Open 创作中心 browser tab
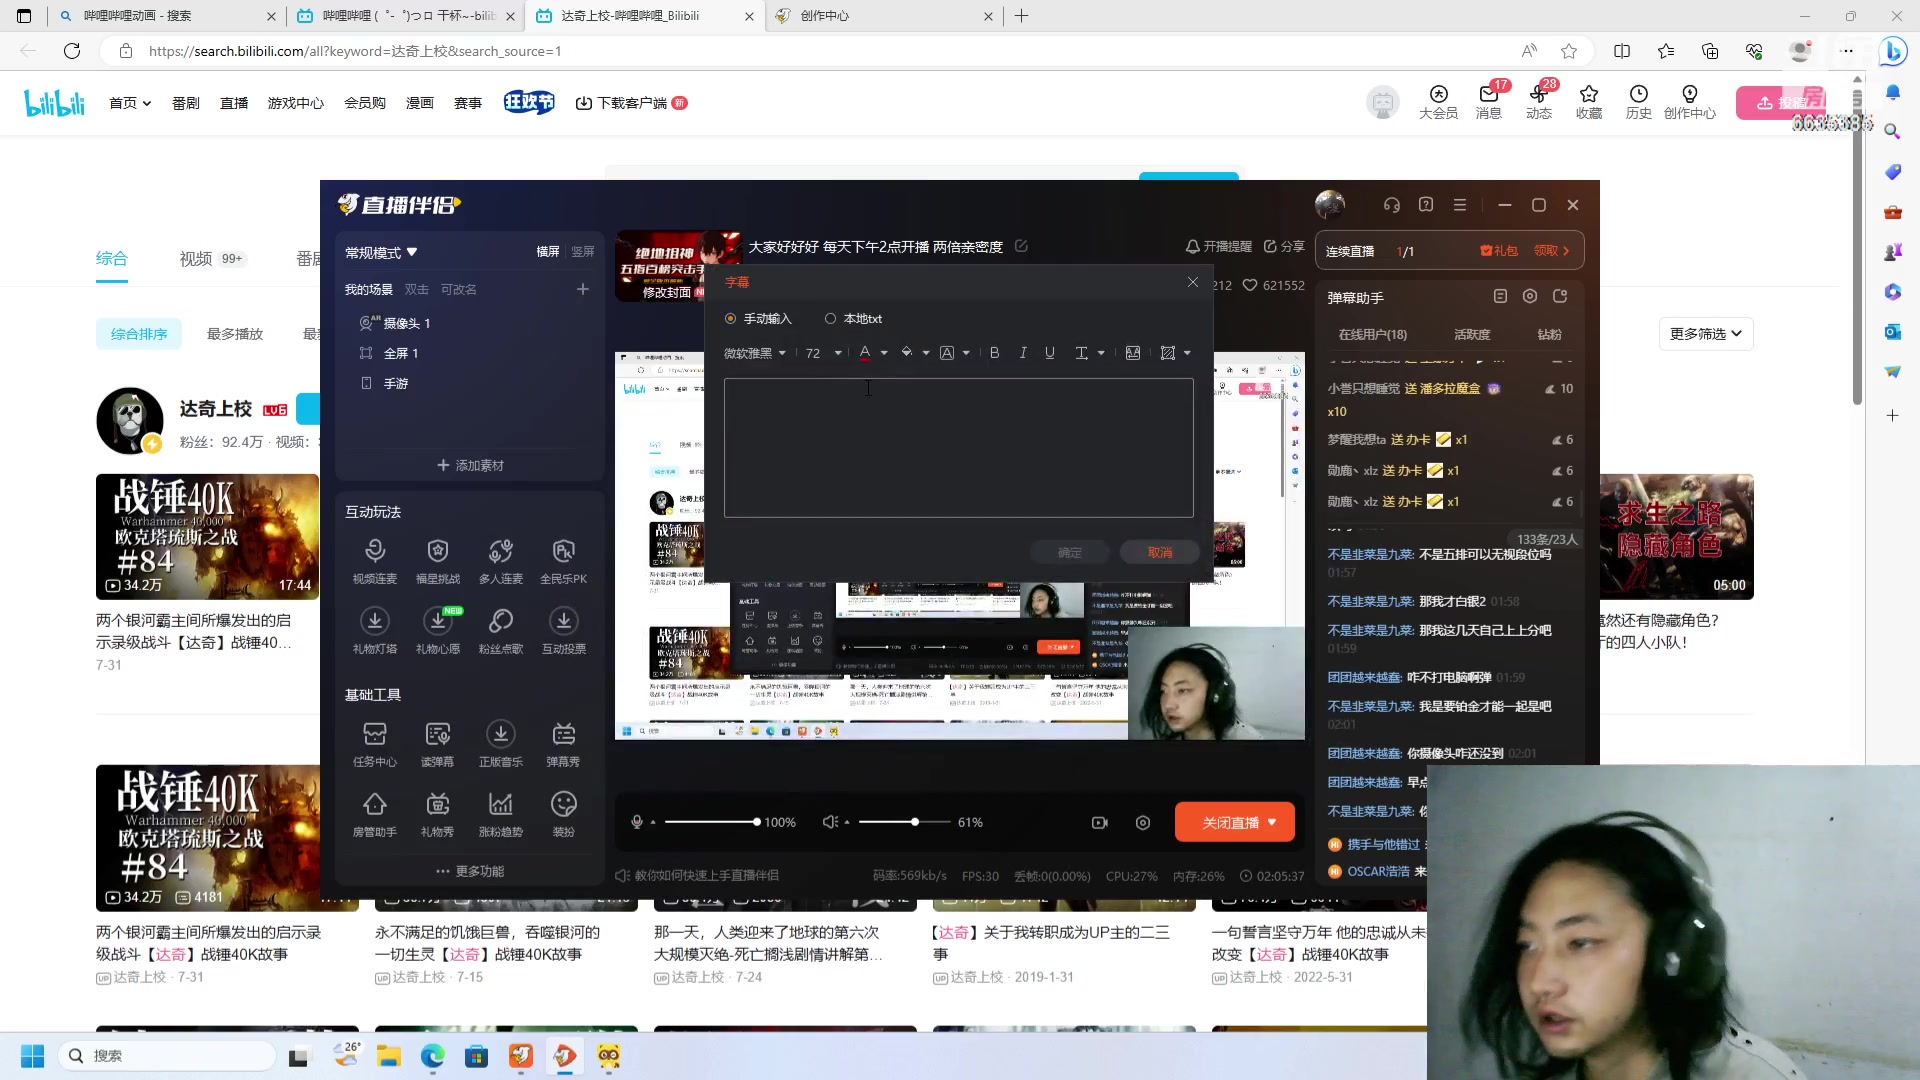Viewport: 1920px width, 1080px height. (884, 16)
